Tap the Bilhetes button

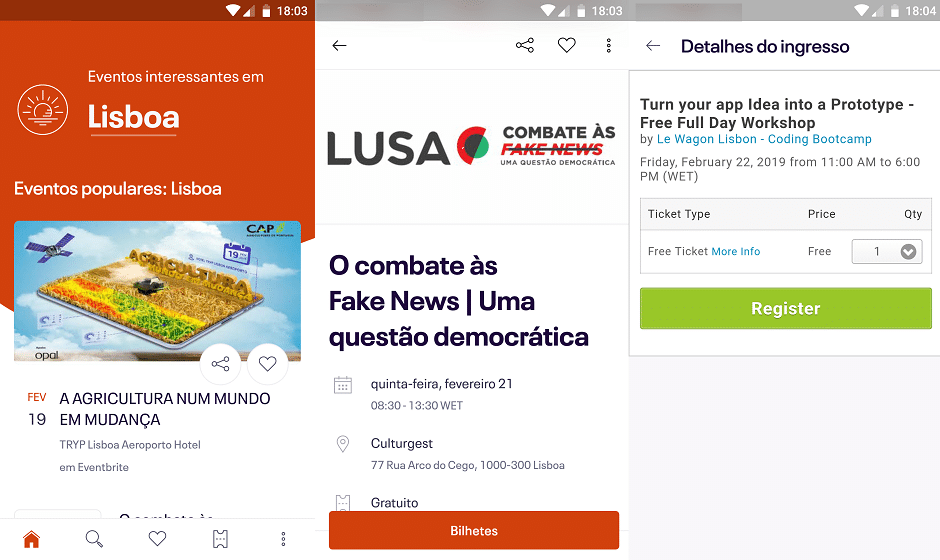point(474,531)
